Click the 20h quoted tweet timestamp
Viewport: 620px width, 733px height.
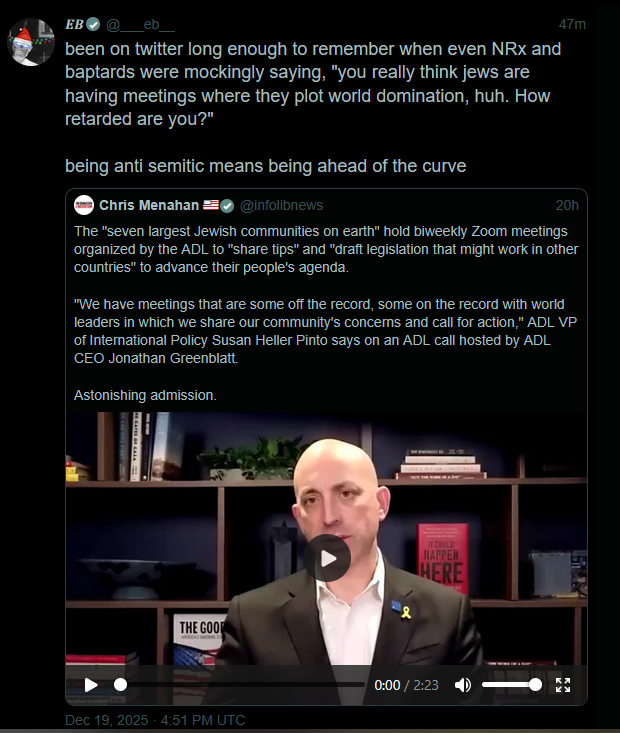click(567, 205)
